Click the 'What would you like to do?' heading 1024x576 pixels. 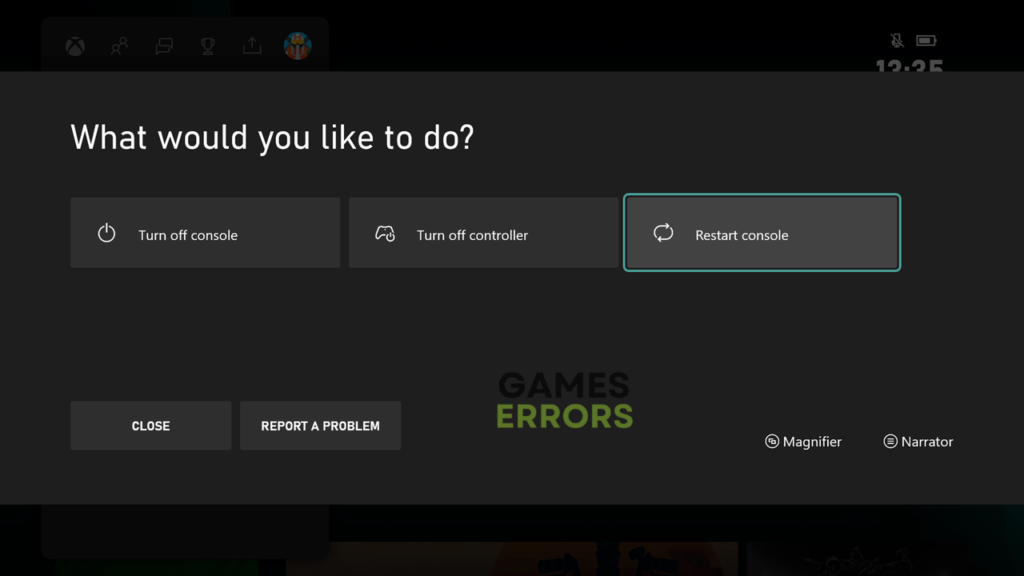272,138
